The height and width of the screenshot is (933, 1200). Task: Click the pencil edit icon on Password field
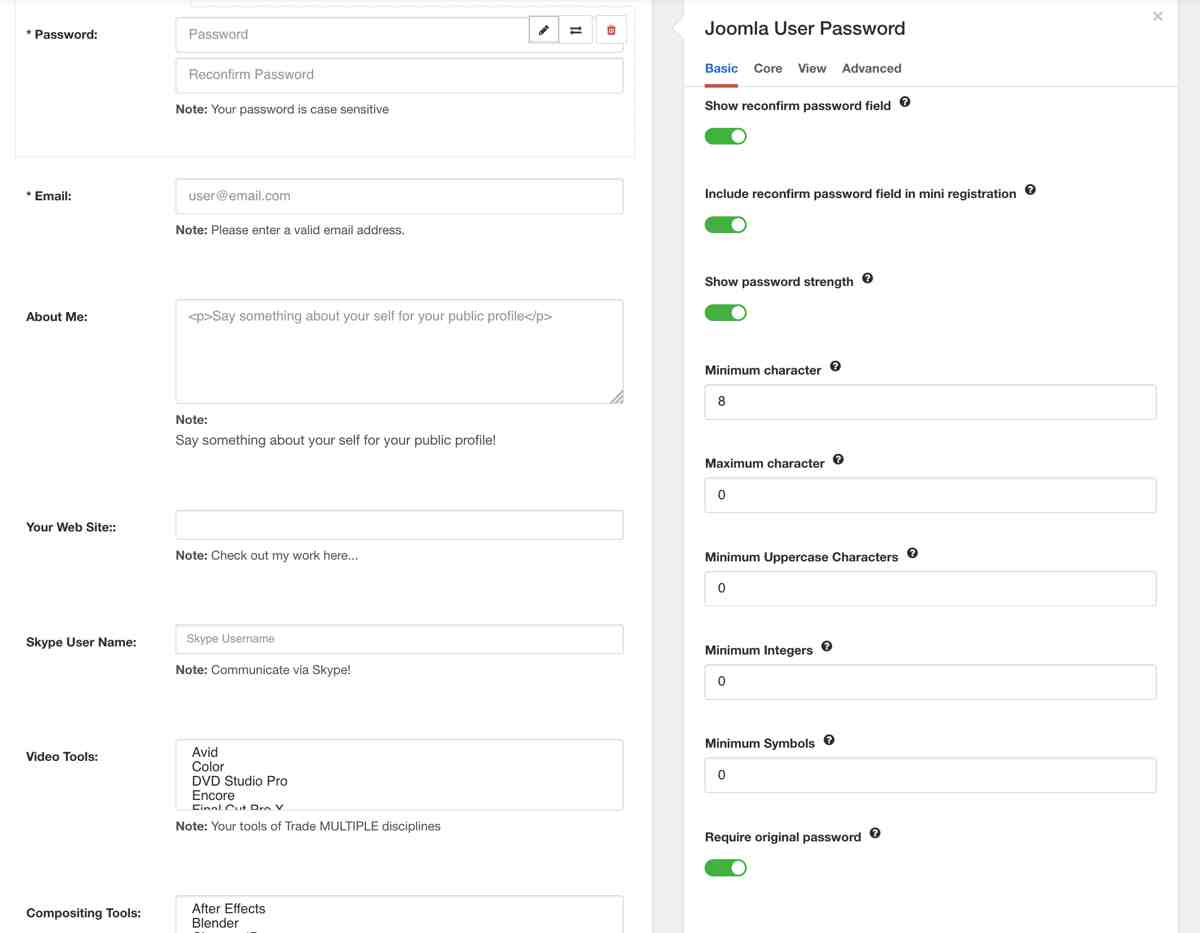pyautogui.click(x=543, y=30)
